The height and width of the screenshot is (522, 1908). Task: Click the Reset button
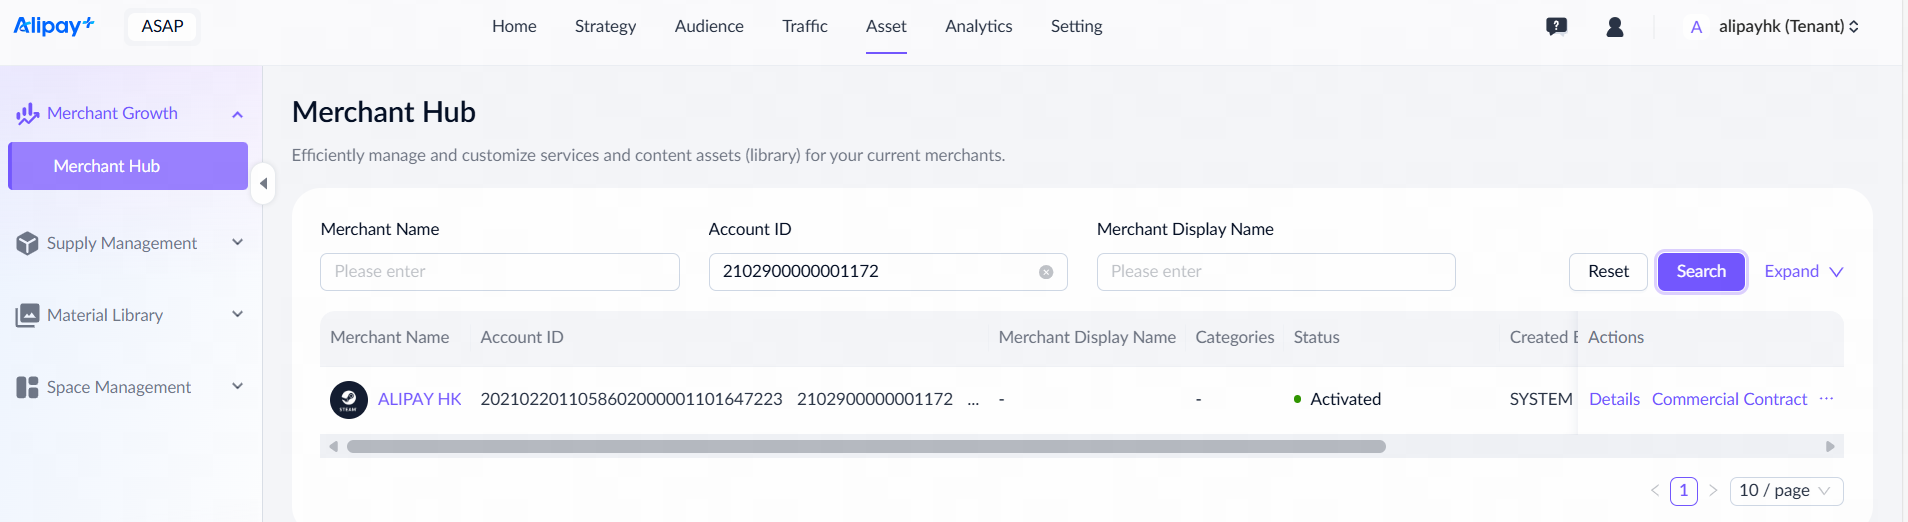click(1608, 272)
